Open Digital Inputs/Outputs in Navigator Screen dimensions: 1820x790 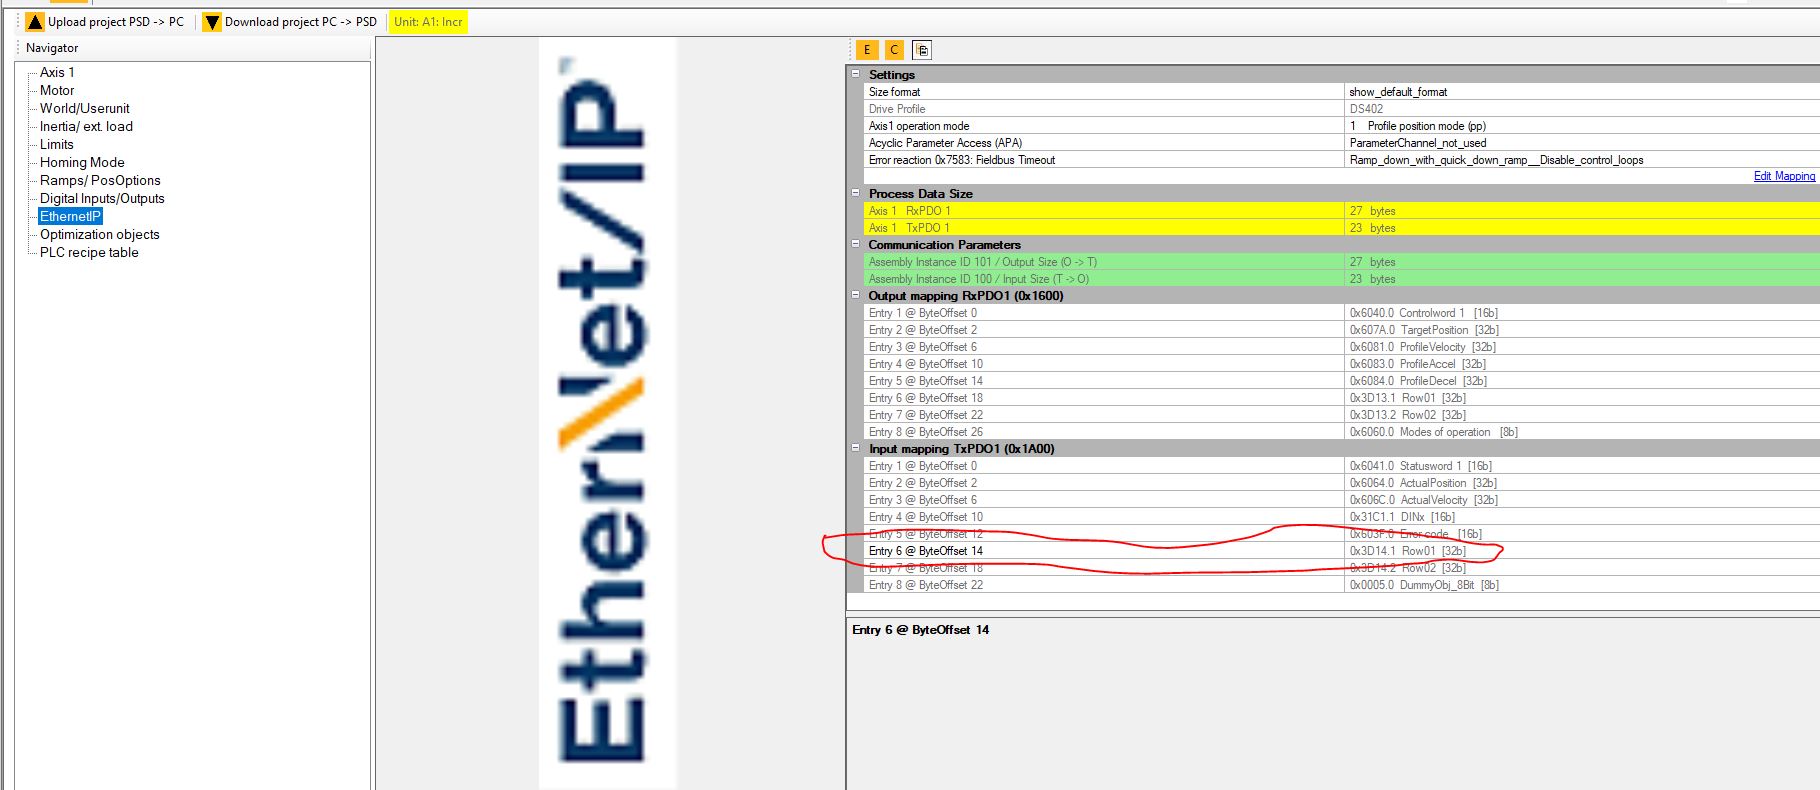point(102,198)
